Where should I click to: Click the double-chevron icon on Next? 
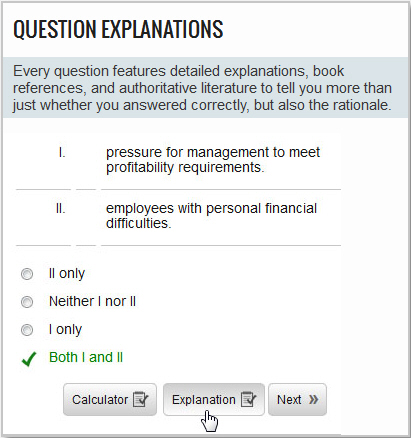tap(313, 399)
